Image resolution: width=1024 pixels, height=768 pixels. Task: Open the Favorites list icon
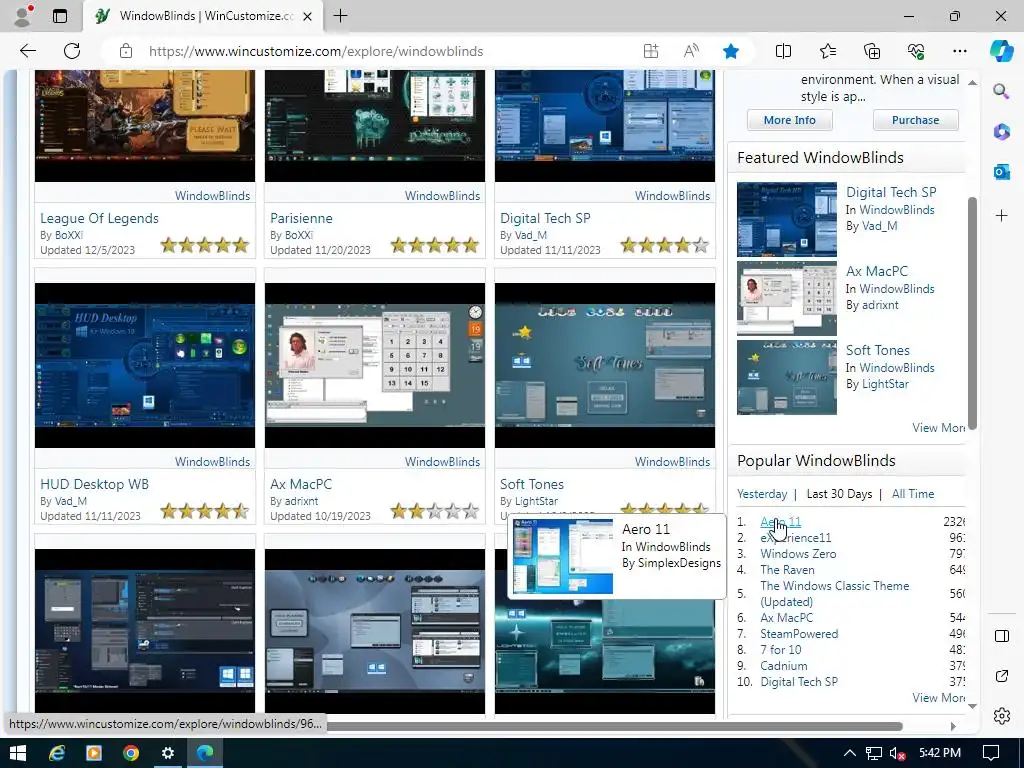tap(827, 51)
